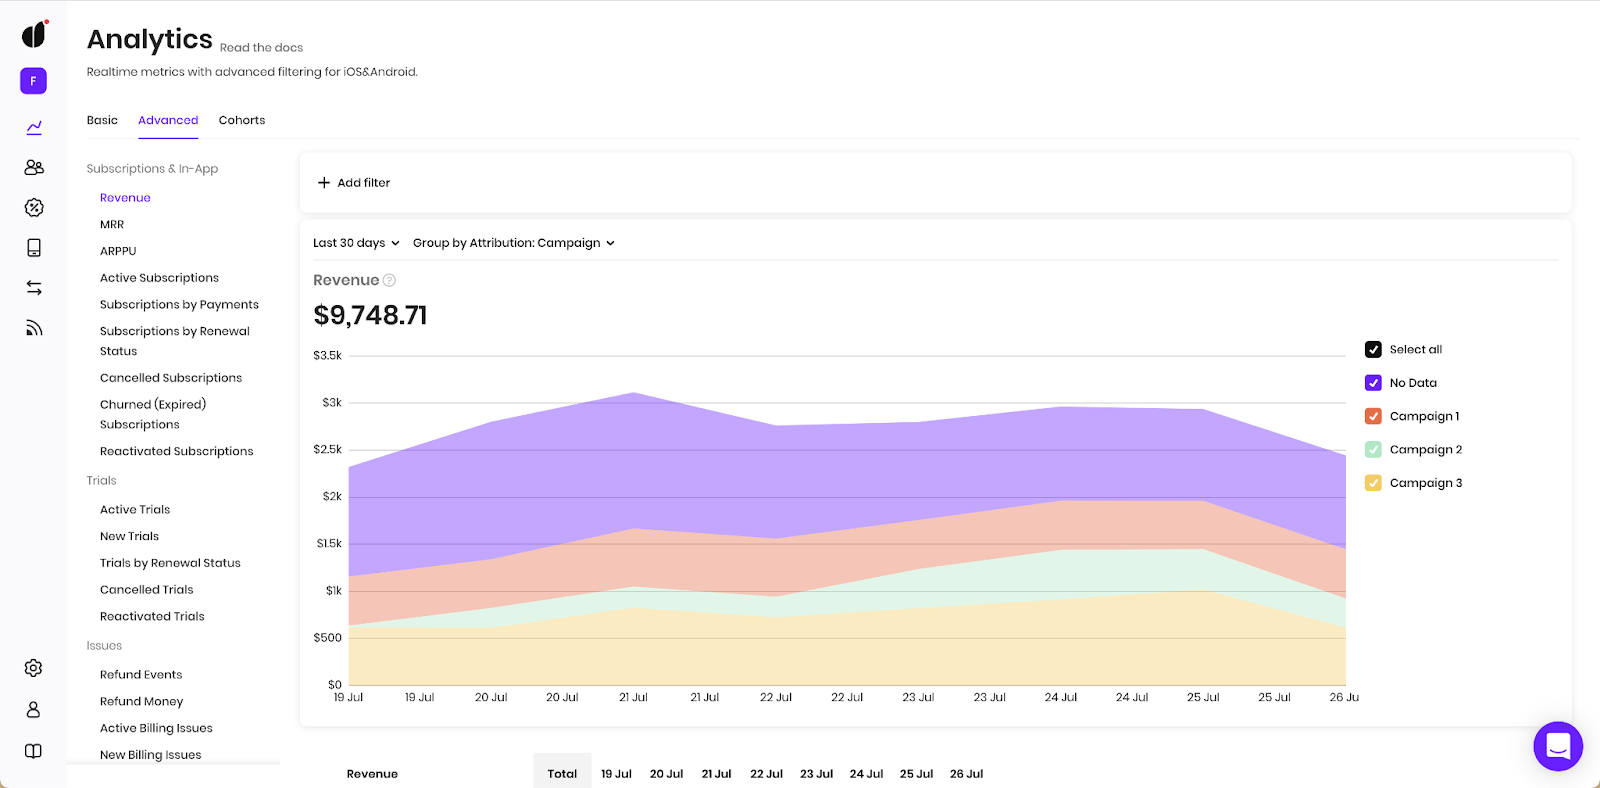Open the feed signal icon in sidebar
The width and height of the screenshot is (1600, 788).
click(34, 328)
